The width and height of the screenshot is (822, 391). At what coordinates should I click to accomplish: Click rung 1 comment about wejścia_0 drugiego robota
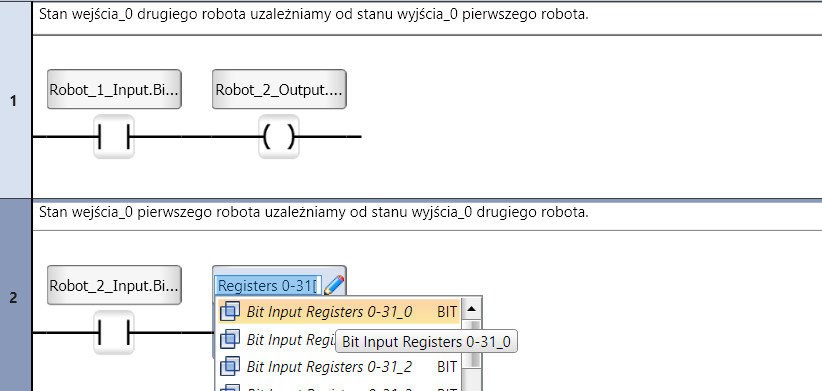pos(314,15)
